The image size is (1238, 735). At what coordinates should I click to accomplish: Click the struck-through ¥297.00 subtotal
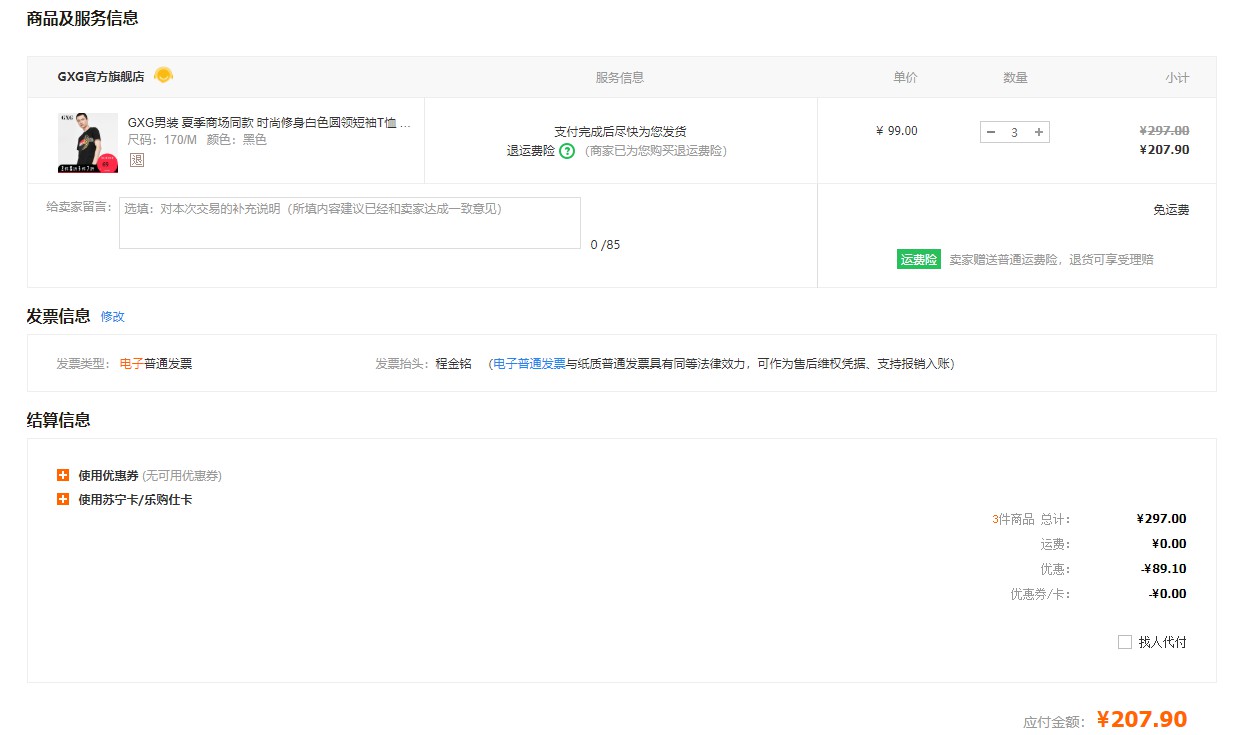click(1164, 130)
